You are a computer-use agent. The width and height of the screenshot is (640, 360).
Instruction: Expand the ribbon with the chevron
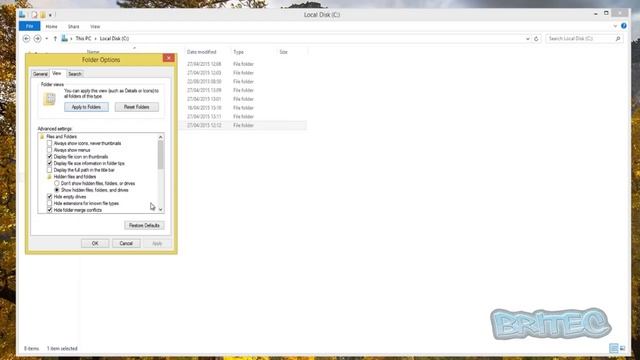pos(615,26)
